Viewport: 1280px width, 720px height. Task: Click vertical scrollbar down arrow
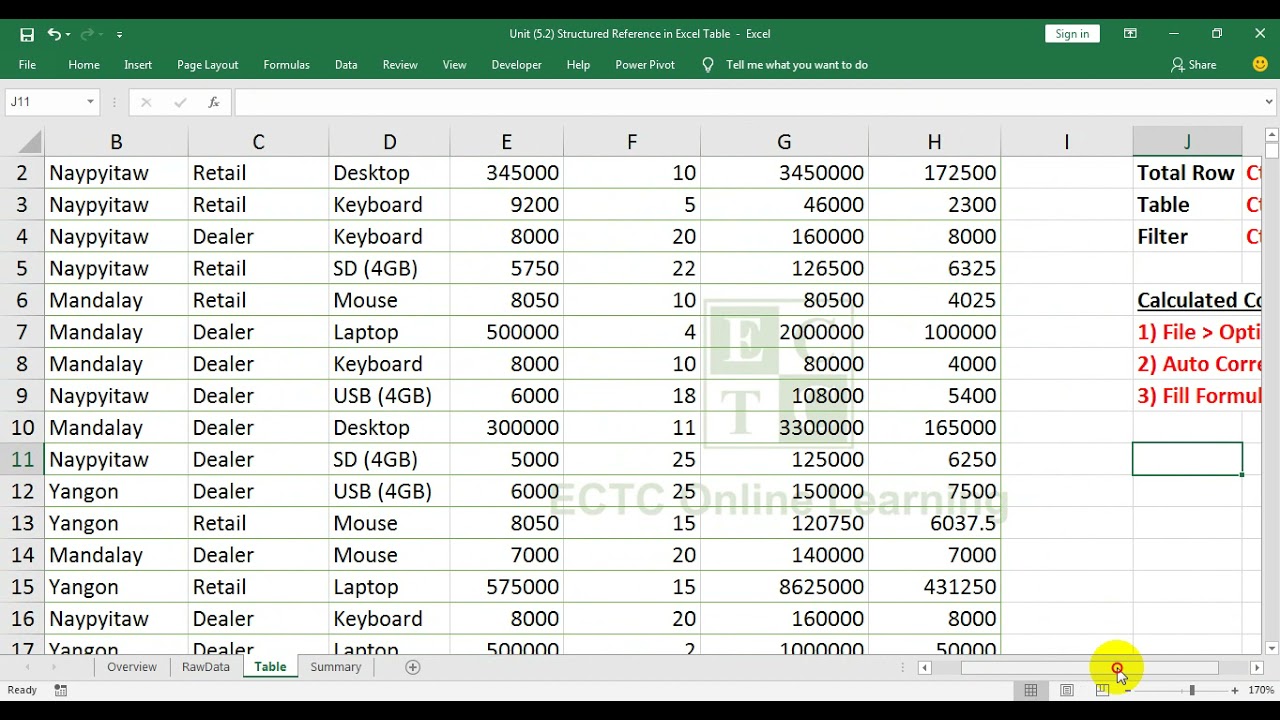point(1272,649)
